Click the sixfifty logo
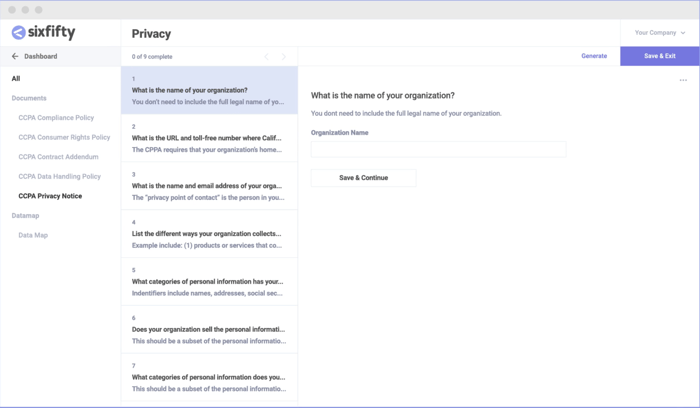Screen dimensions: 700x408 tap(43, 32)
